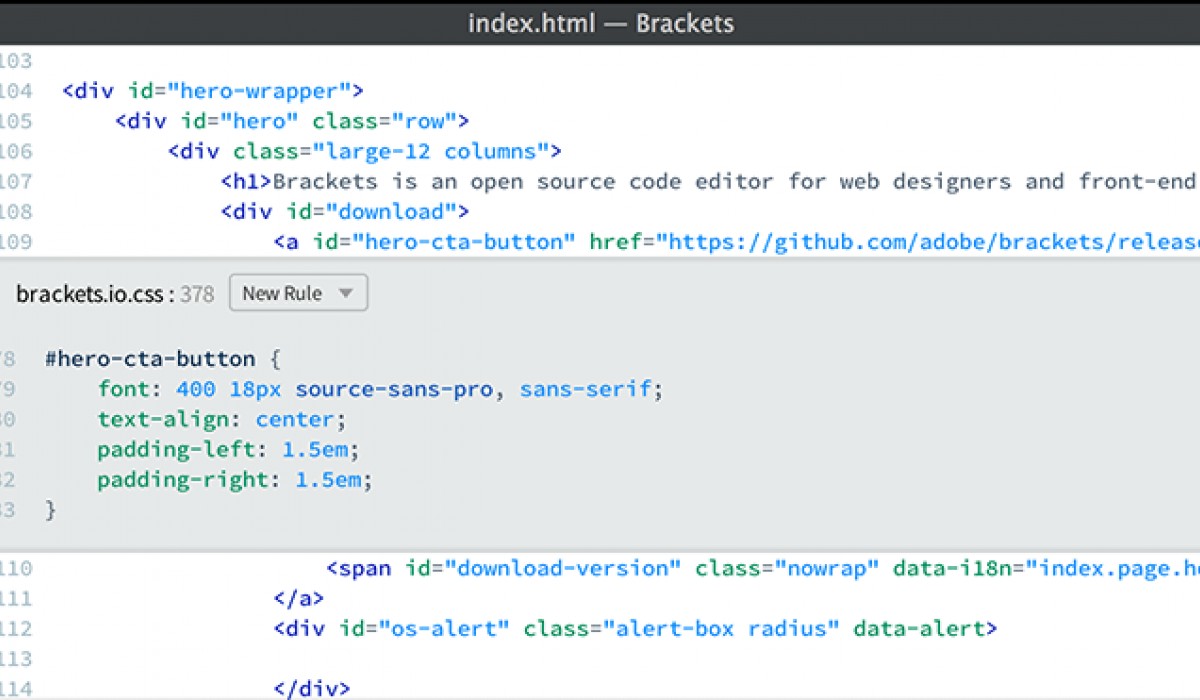The image size is (1200, 700).
Task: Click the "os-alert" id value
Action: (x=444, y=628)
